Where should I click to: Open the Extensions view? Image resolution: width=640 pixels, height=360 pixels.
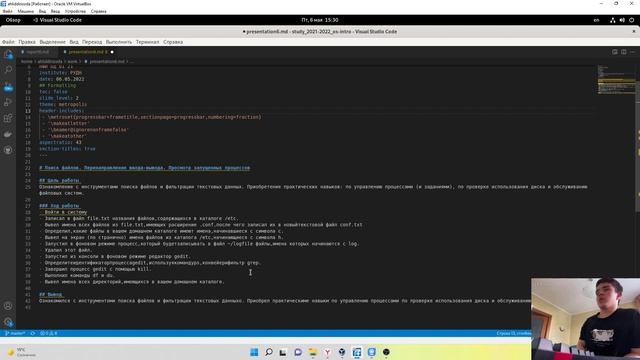point(8,118)
